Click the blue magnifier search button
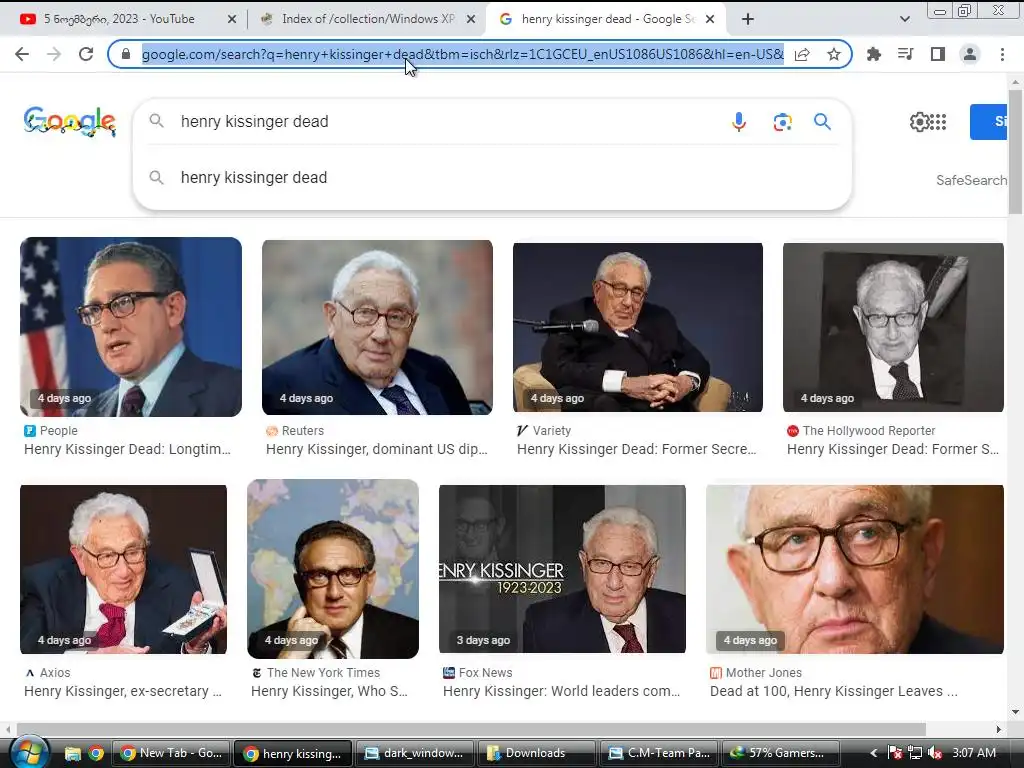This screenshot has width=1024, height=768. point(822,121)
